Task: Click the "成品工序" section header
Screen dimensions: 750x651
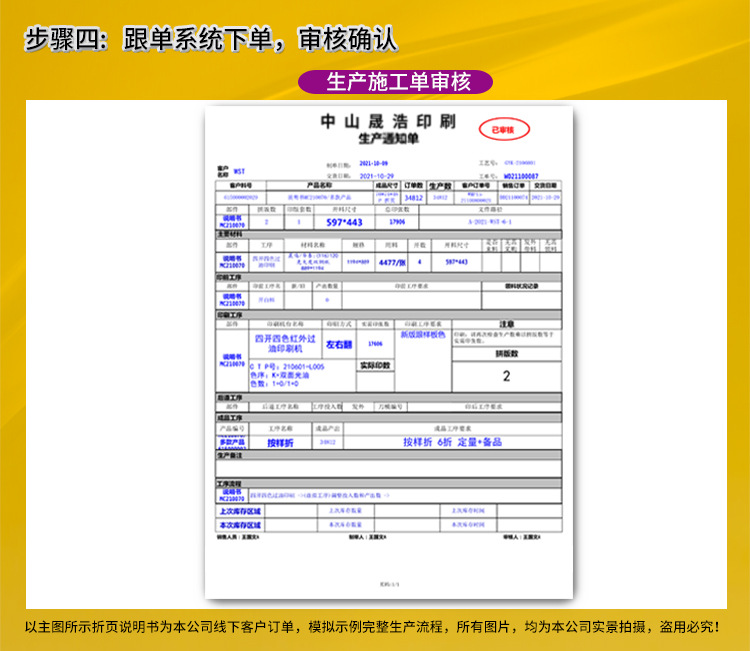Action: (x=388, y=418)
